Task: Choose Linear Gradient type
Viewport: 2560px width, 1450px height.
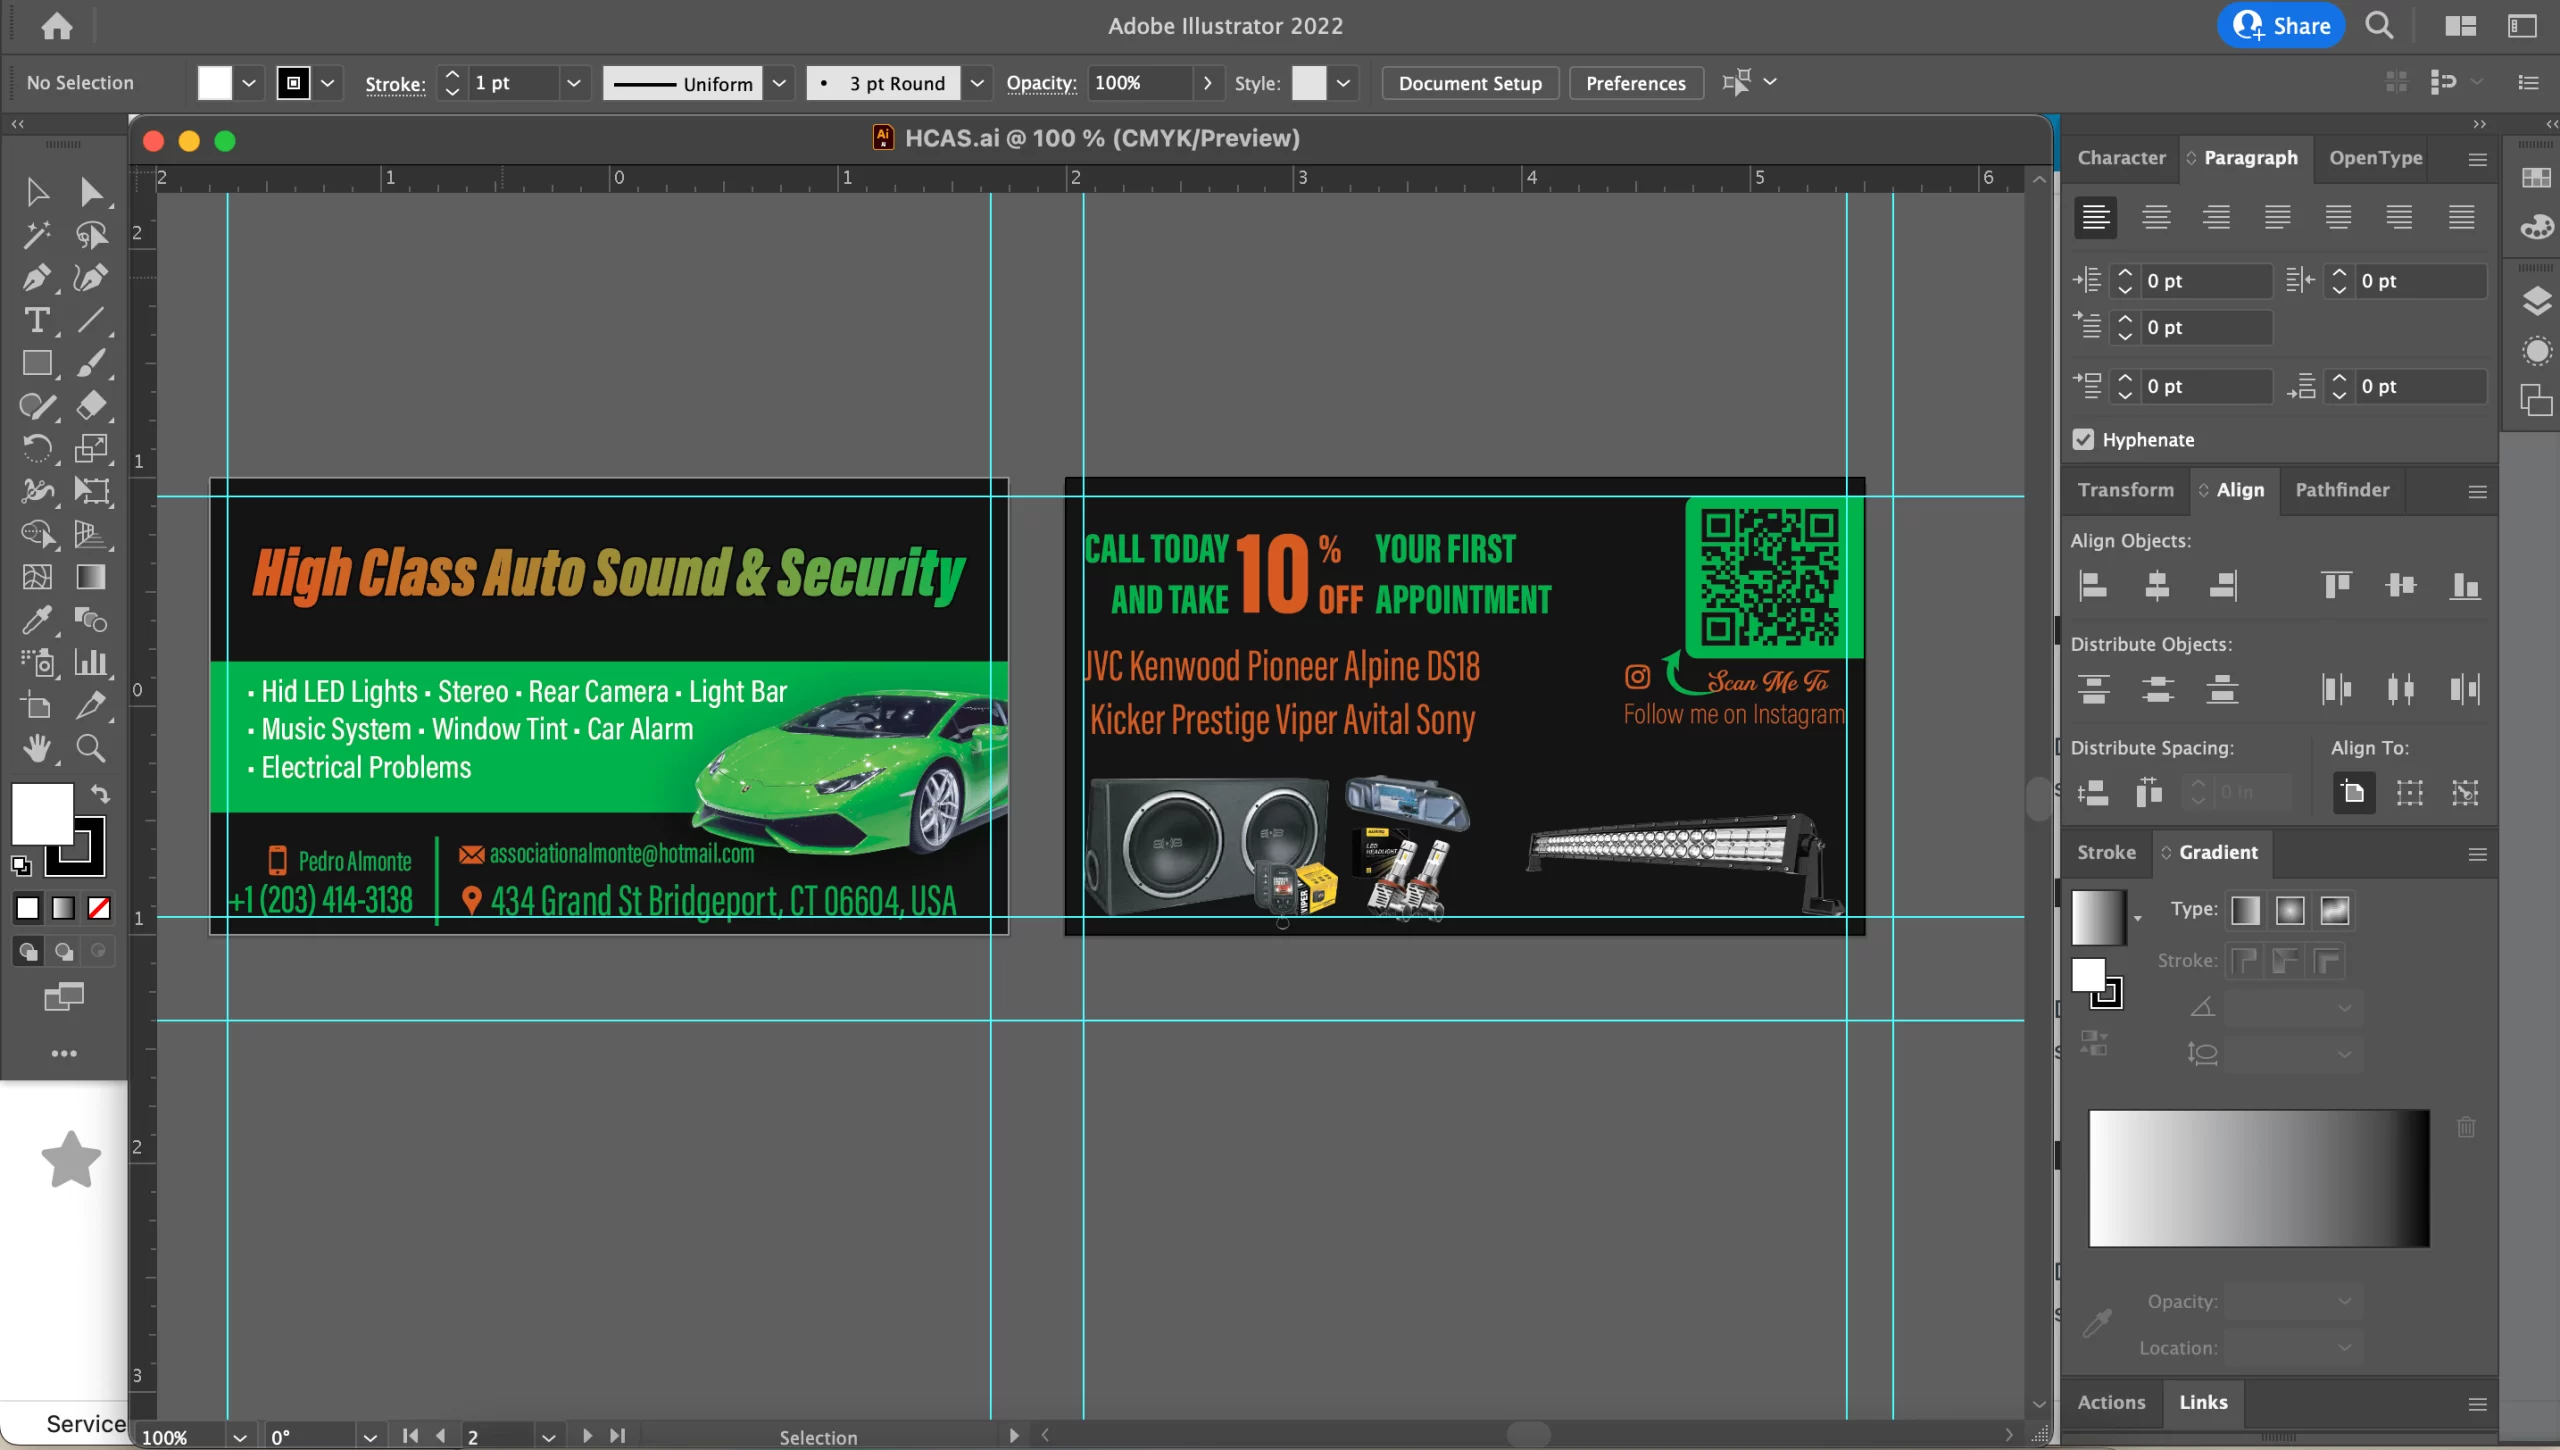Action: [2245, 910]
